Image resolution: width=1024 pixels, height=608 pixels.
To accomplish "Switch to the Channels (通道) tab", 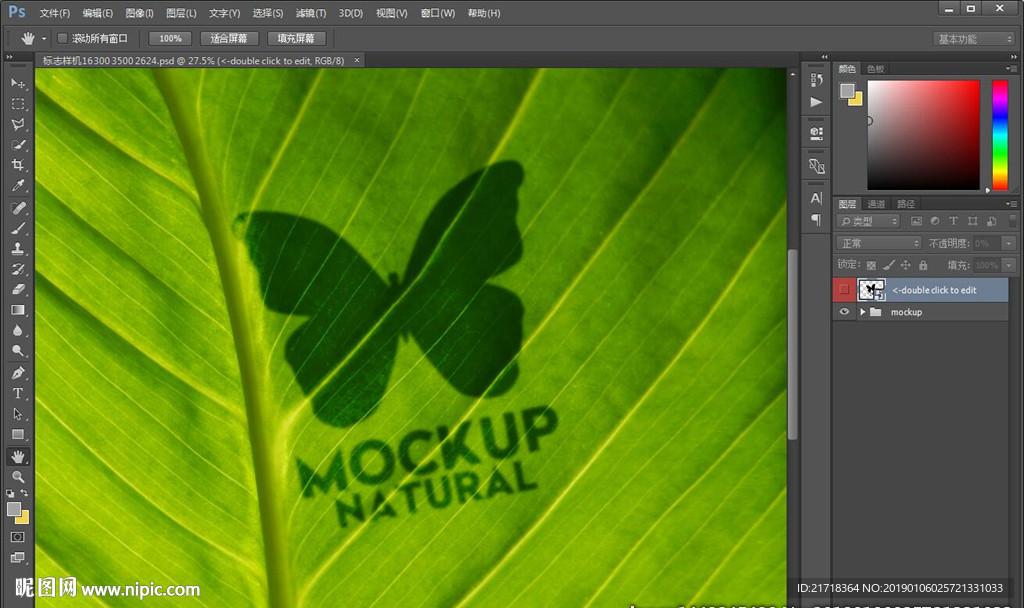I will (876, 204).
